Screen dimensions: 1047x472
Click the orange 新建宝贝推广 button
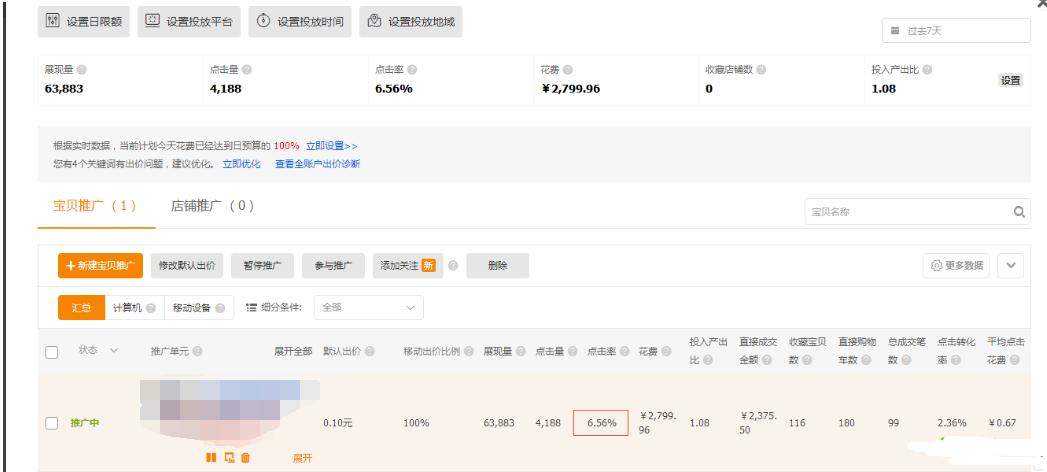click(x=101, y=265)
